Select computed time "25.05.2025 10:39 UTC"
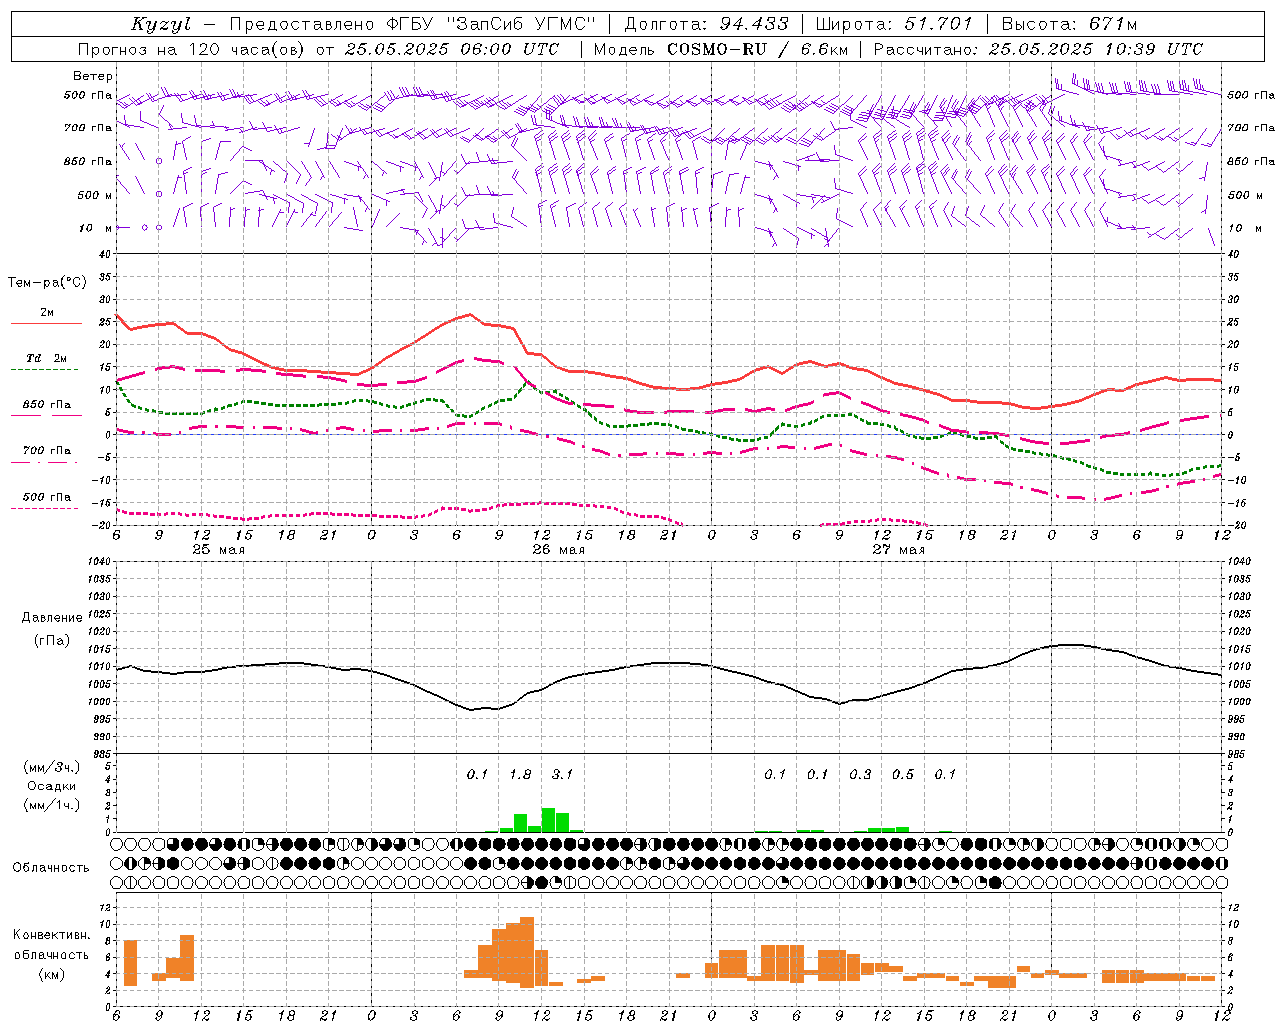The width and height of the screenshot is (1280, 1024). coord(1095,49)
